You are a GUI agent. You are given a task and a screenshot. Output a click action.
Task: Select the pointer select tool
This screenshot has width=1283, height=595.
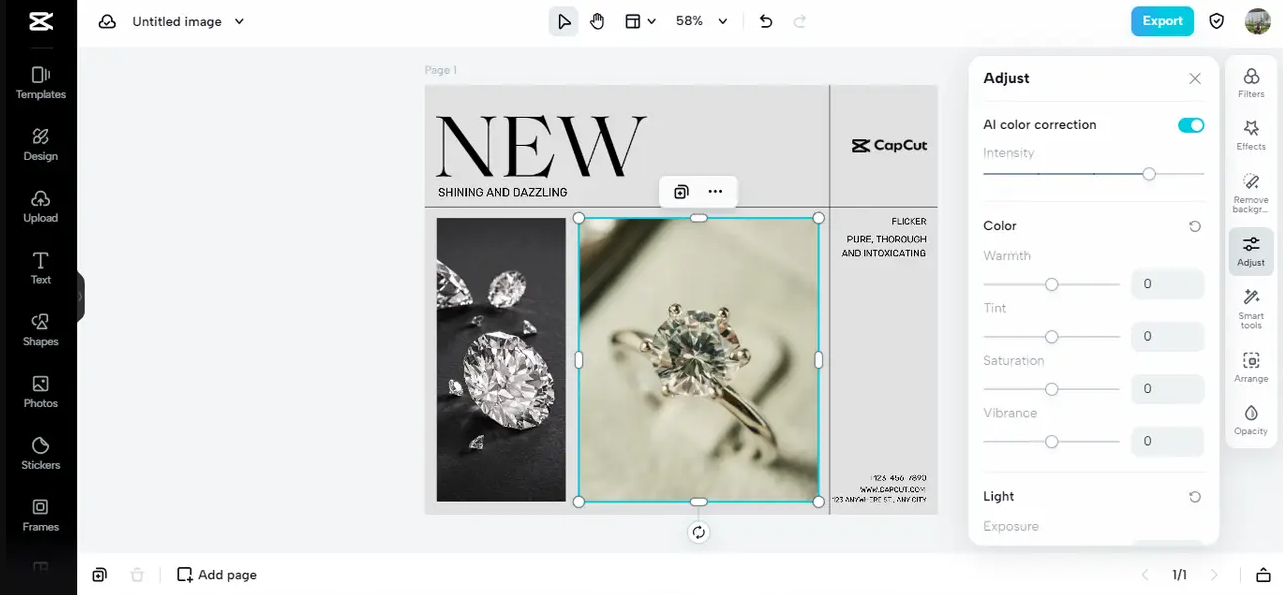tap(564, 21)
